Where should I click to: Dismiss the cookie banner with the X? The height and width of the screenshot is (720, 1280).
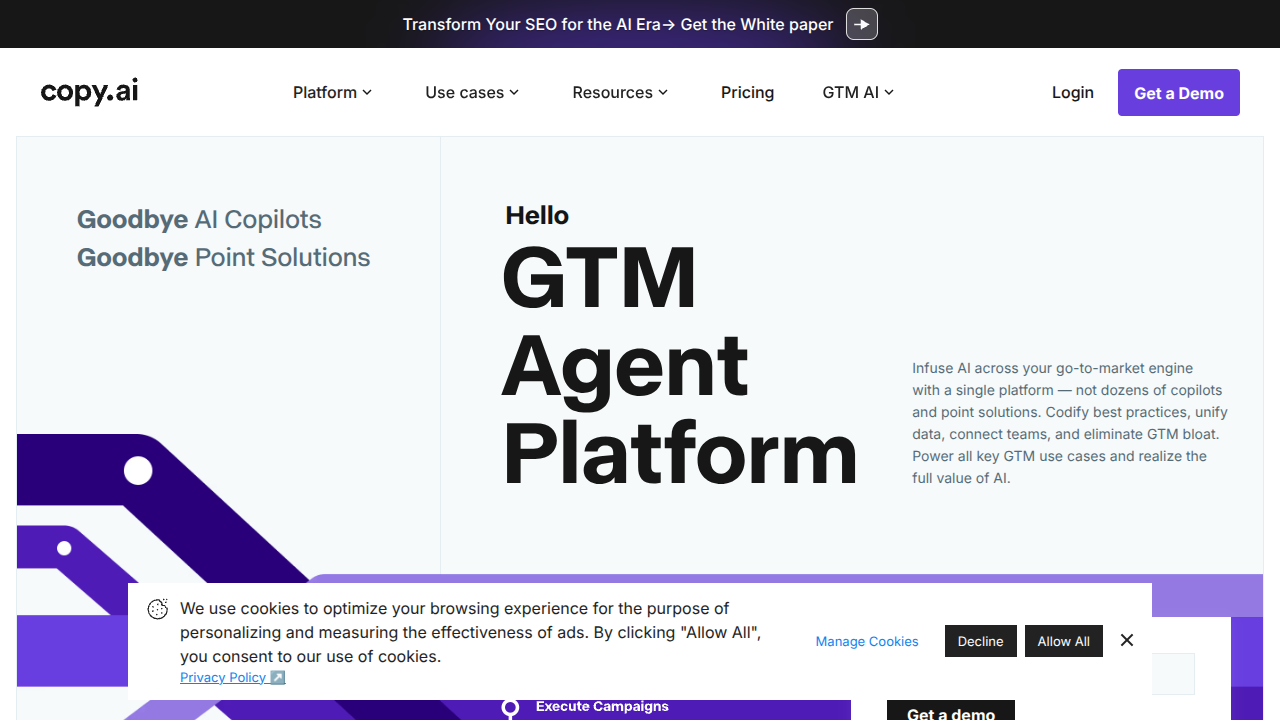click(1126, 640)
